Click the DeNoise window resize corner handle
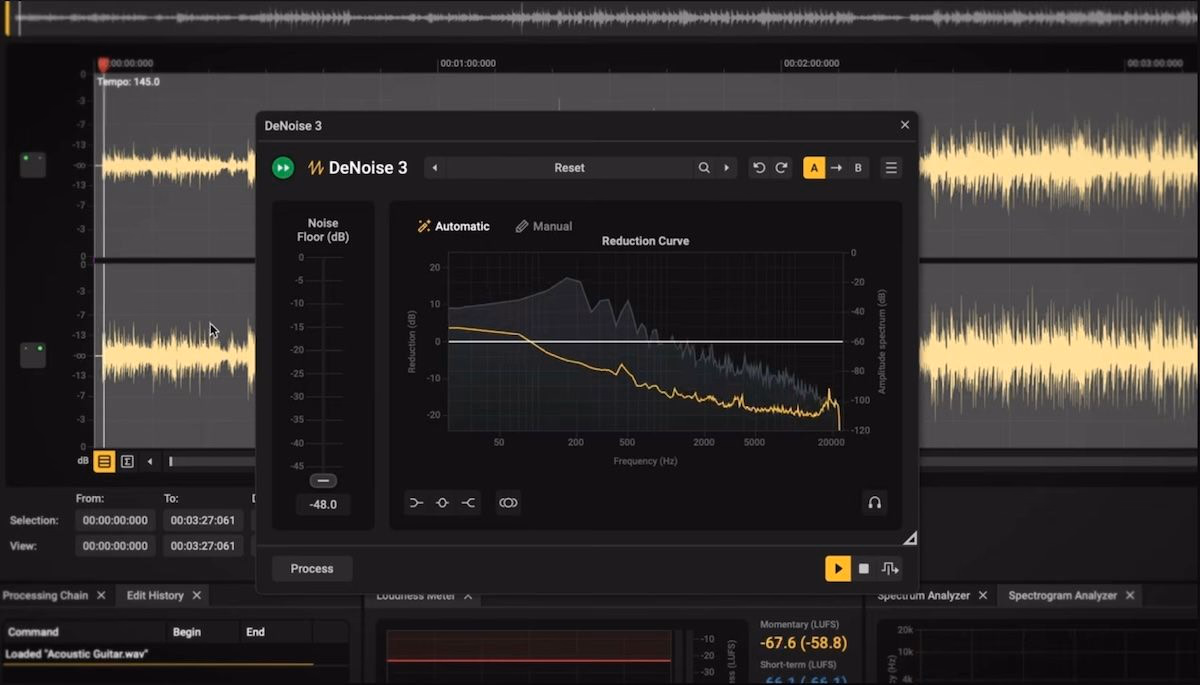1200x685 pixels. coord(910,538)
